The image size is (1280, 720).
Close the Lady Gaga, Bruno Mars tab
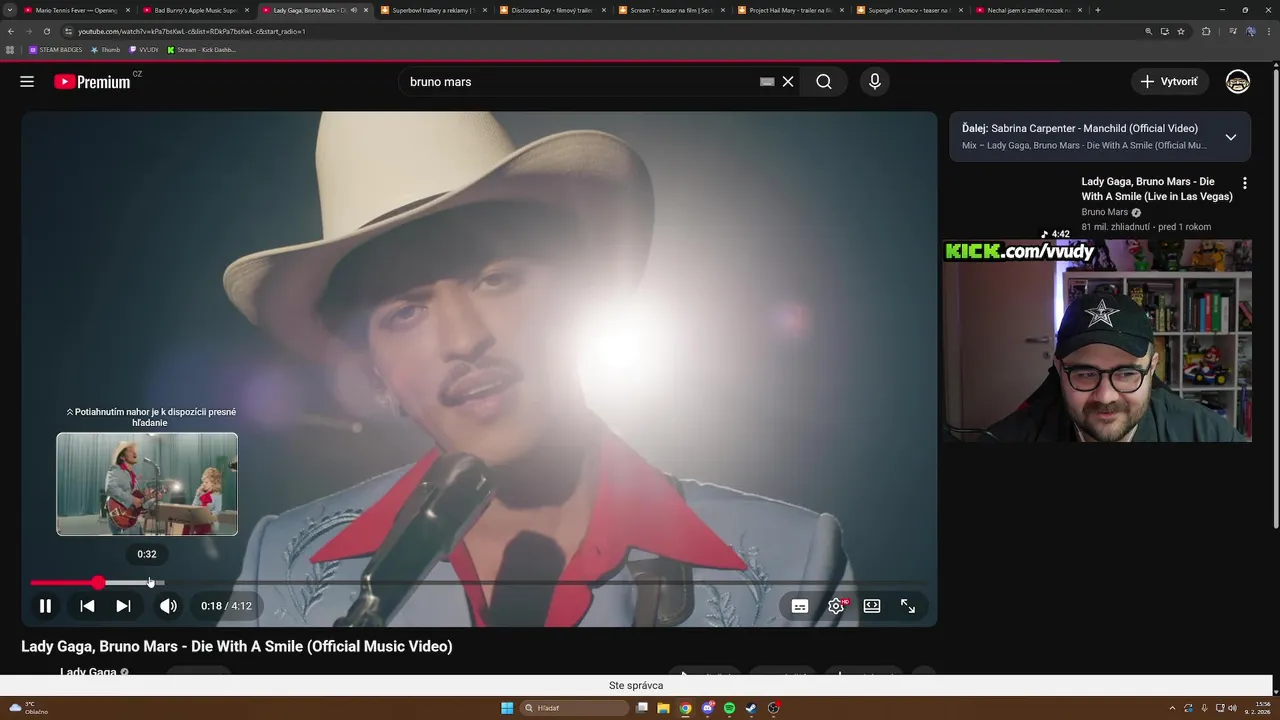pyautogui.click(x=366, y=10)
